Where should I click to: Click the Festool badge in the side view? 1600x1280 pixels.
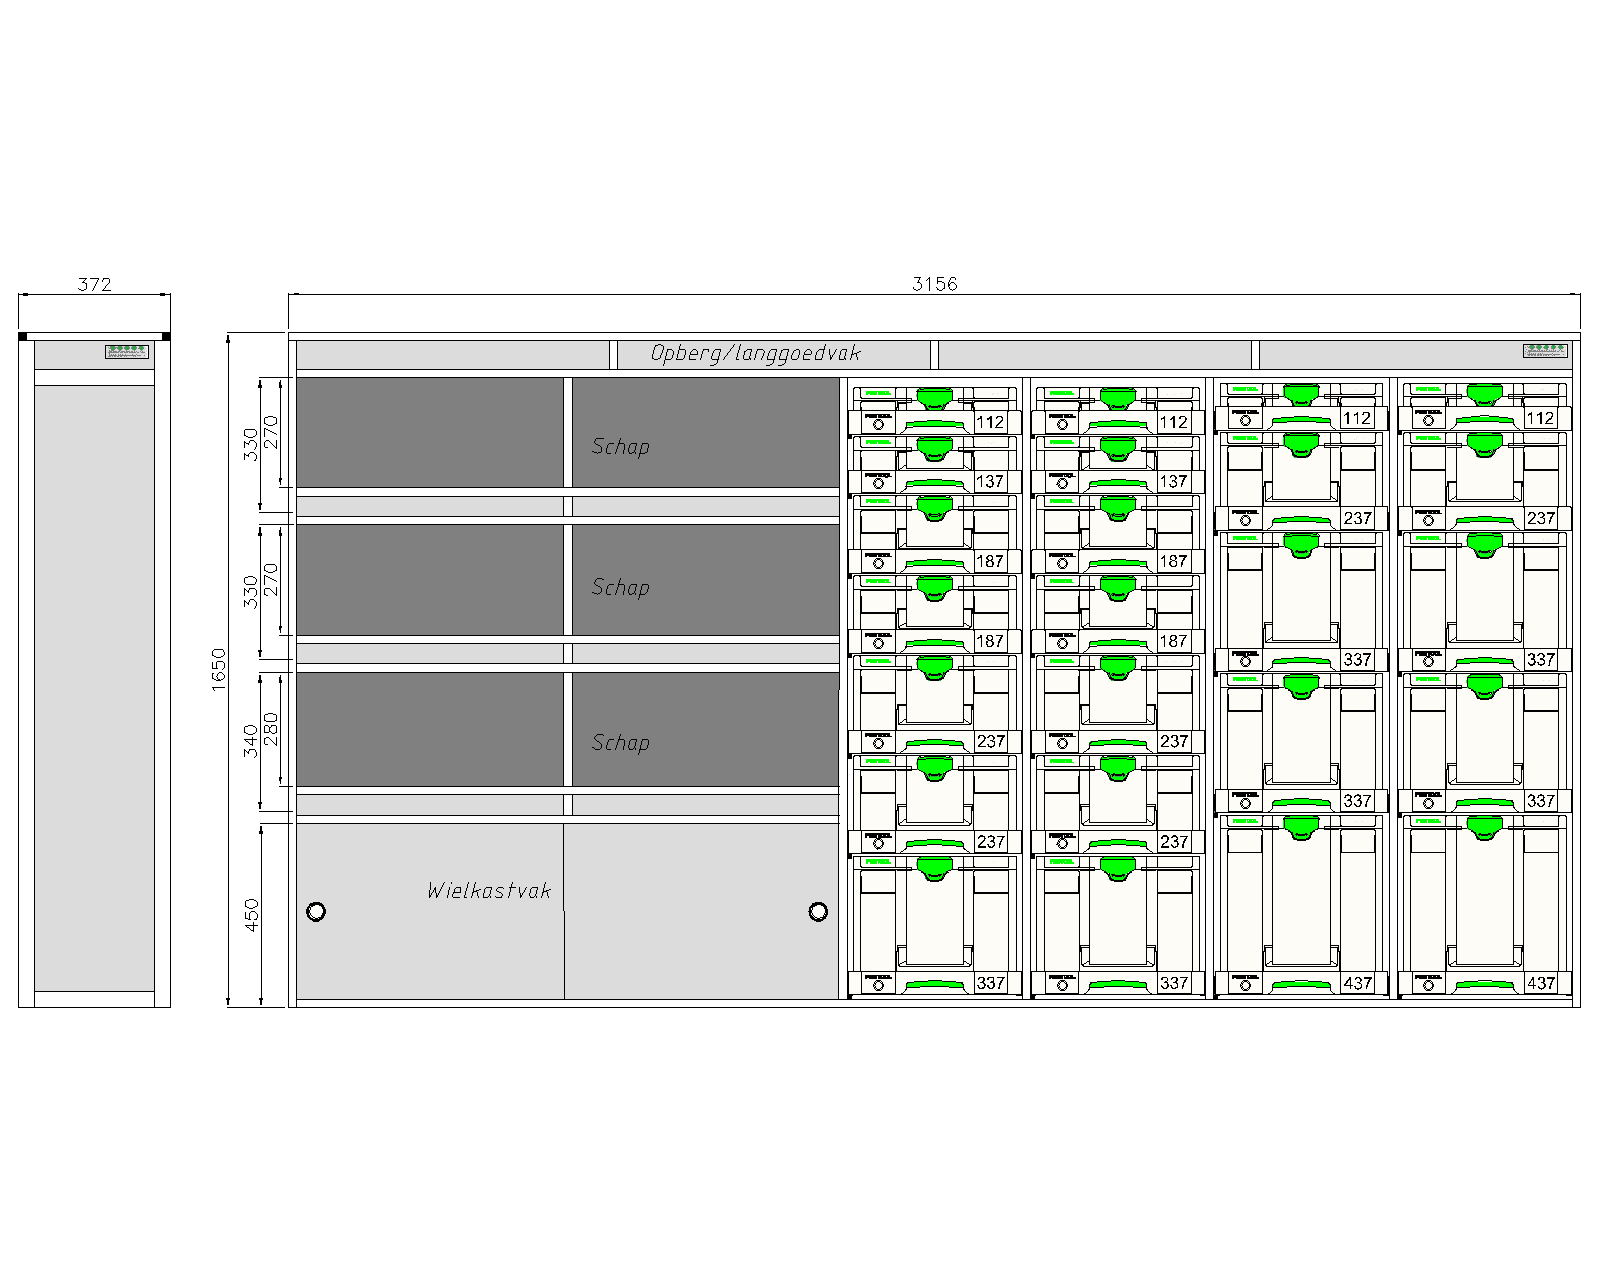(127, 351)
